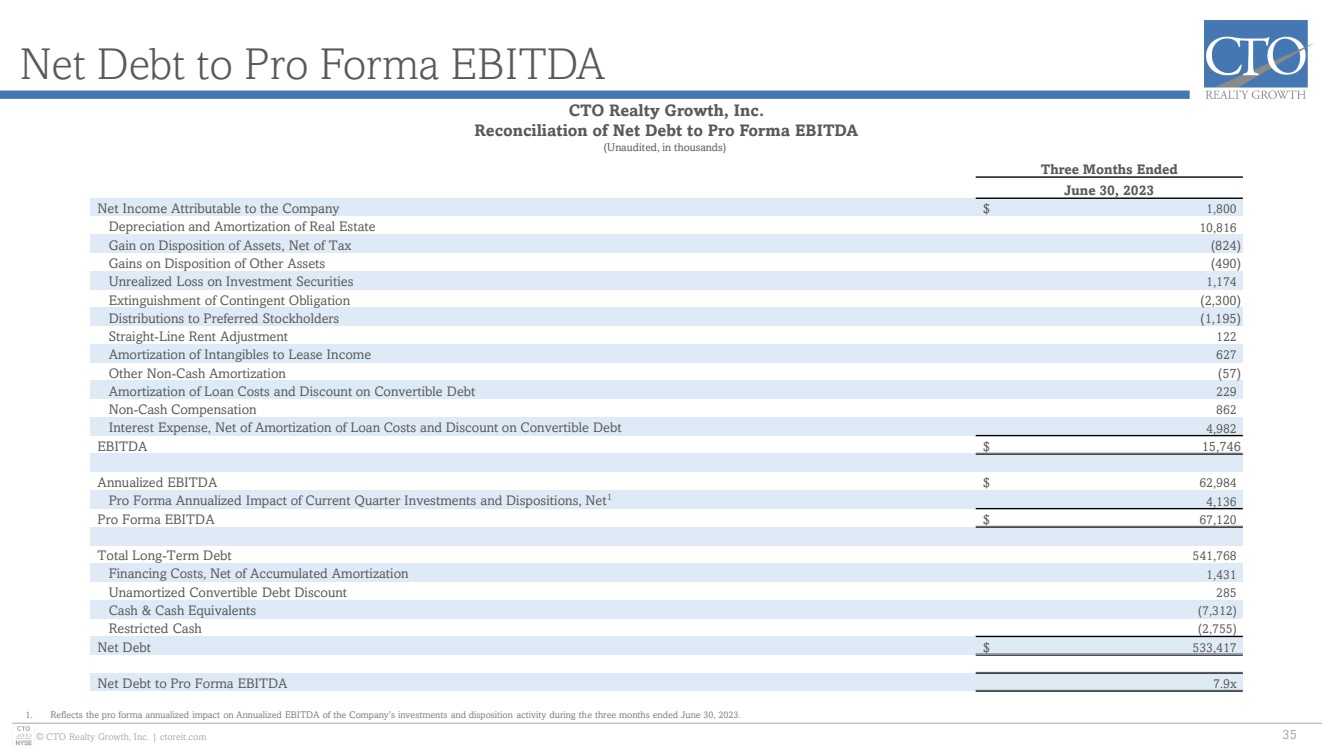Click the CTO Realty Growth logo
The width and height of the screenshot is (1333, 749).
1256,61
